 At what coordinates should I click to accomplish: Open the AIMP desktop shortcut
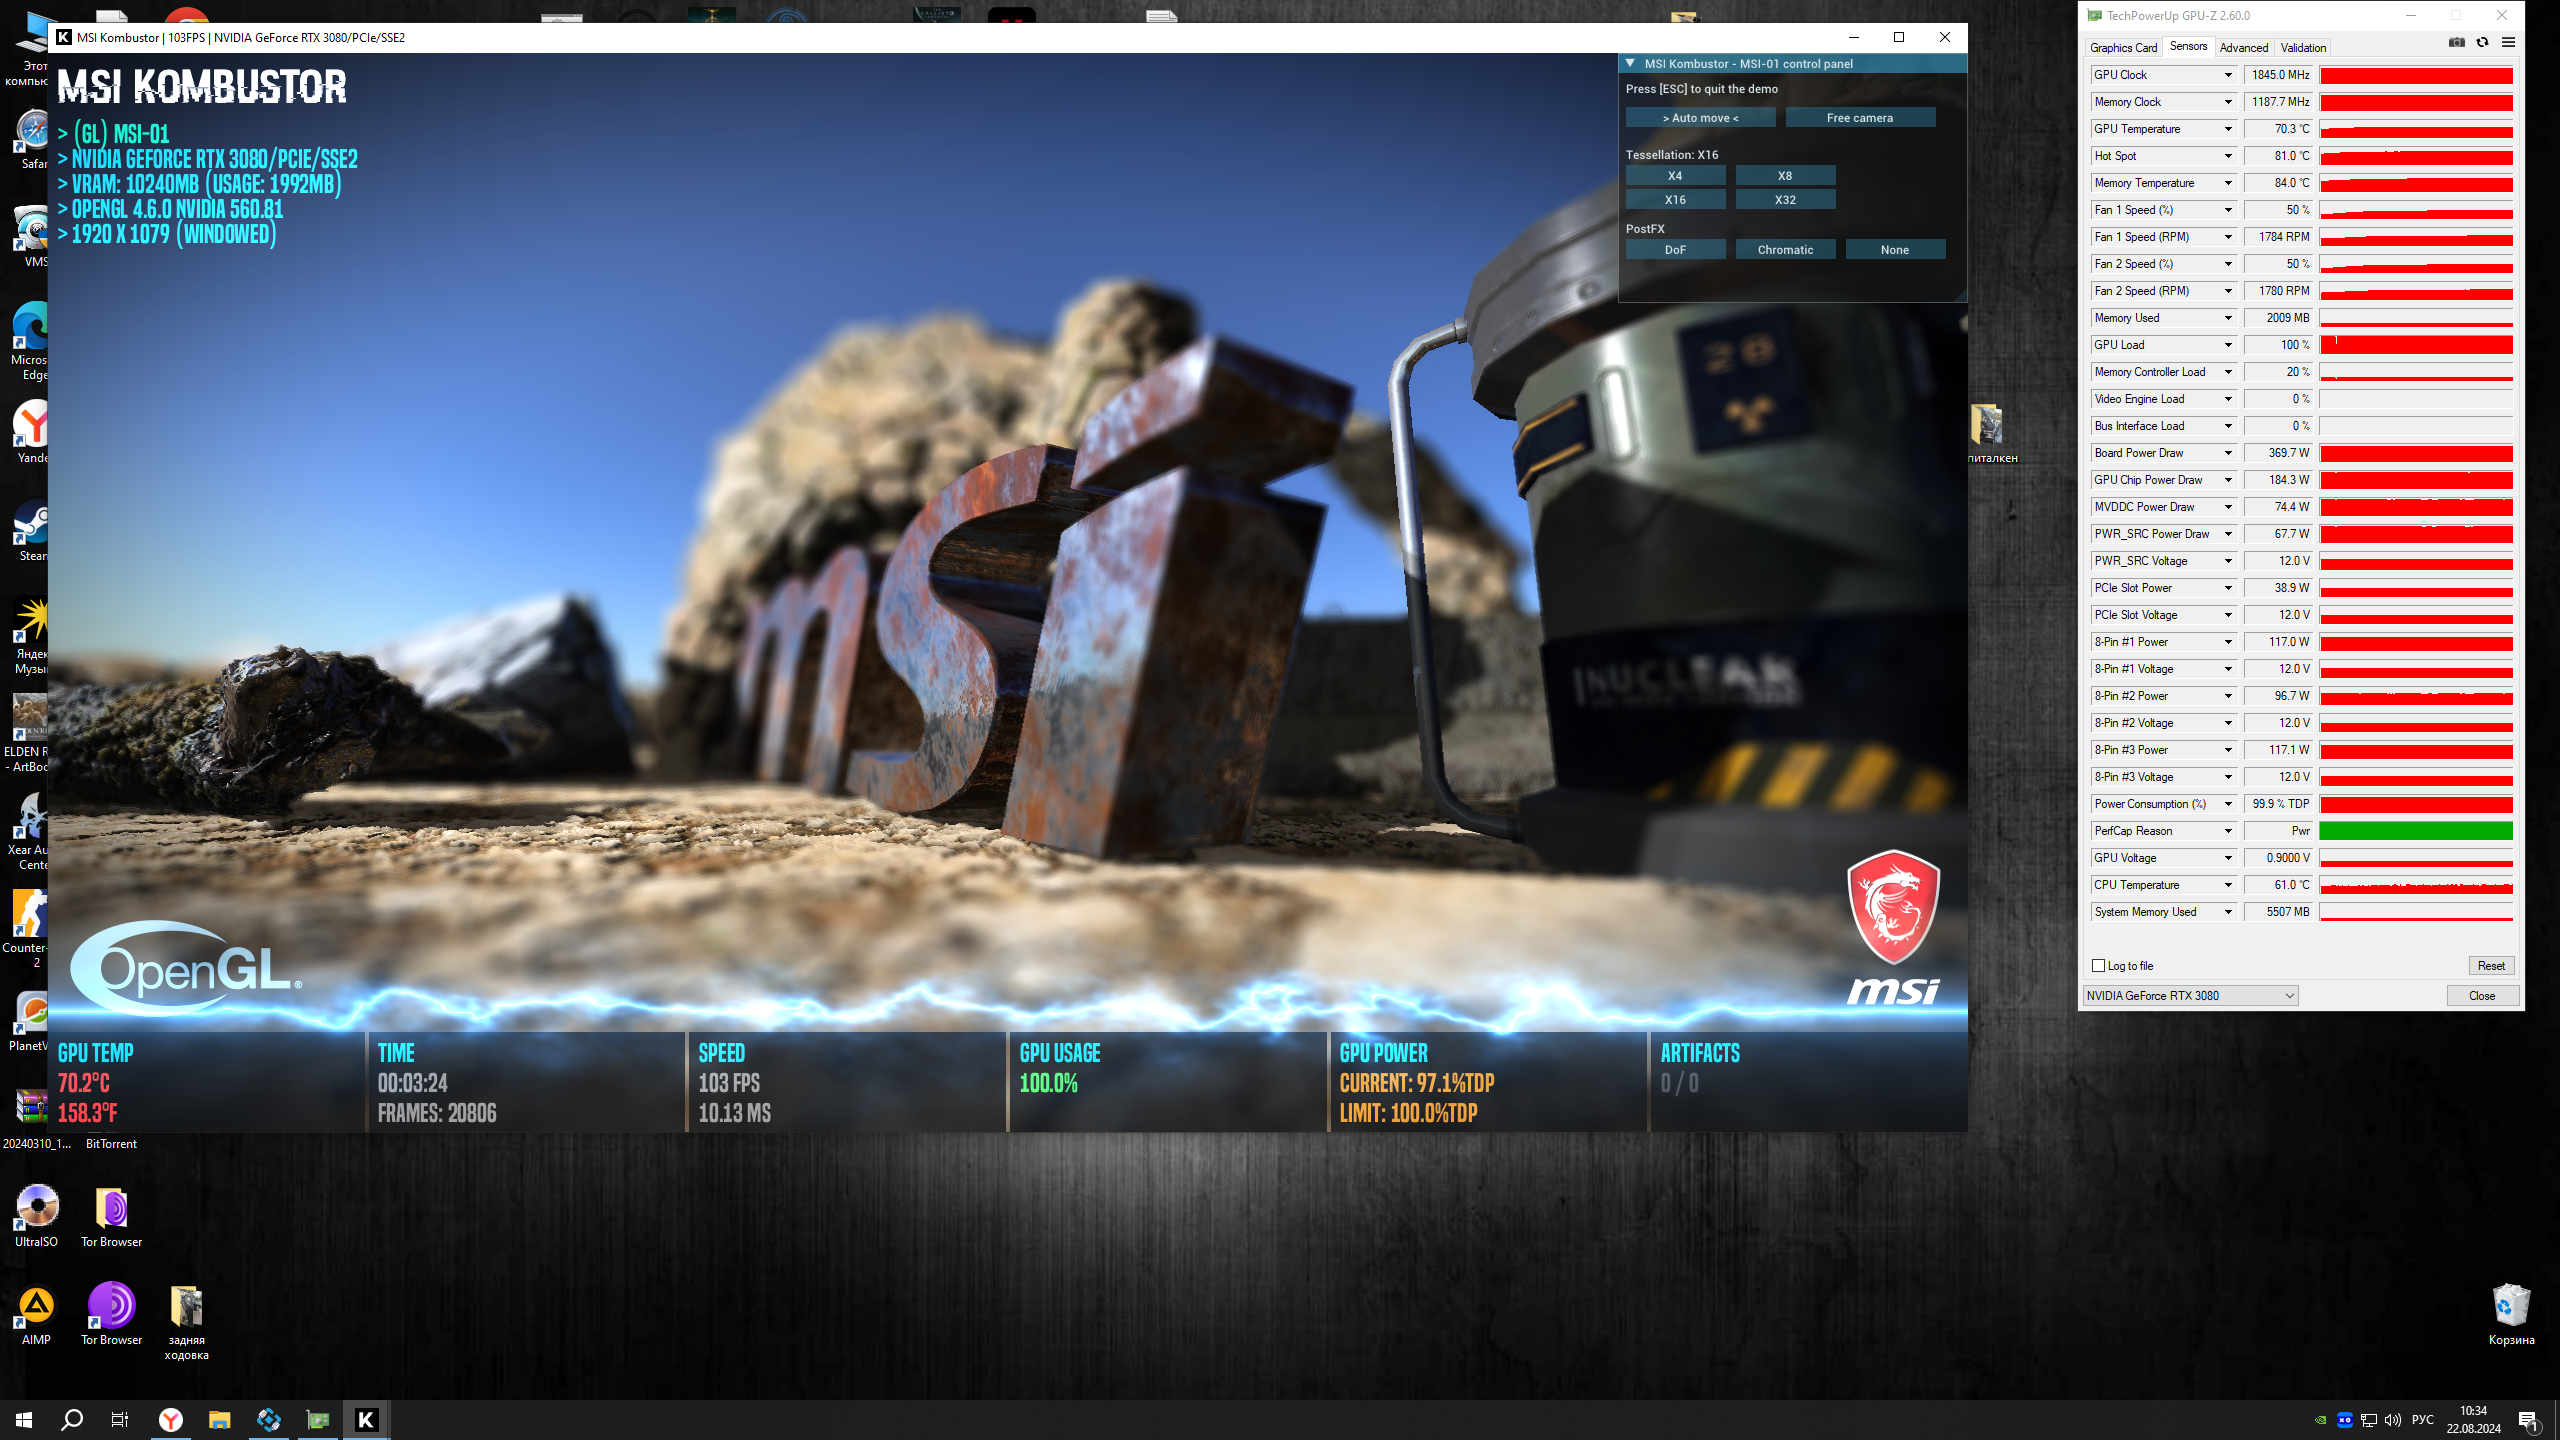click(x=37, y=1305)
